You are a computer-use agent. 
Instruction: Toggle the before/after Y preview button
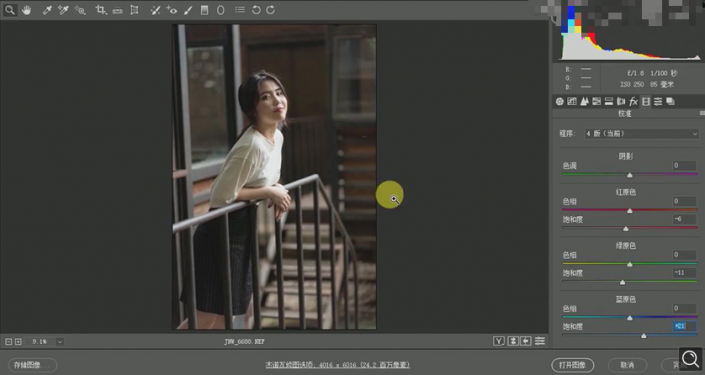click(x=498, y=341)
